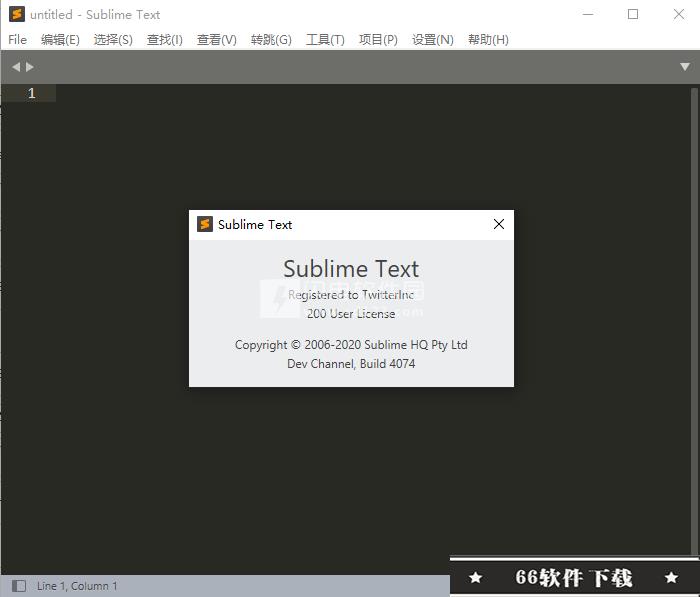Open the 工具(T) menu

pos(325,40)
